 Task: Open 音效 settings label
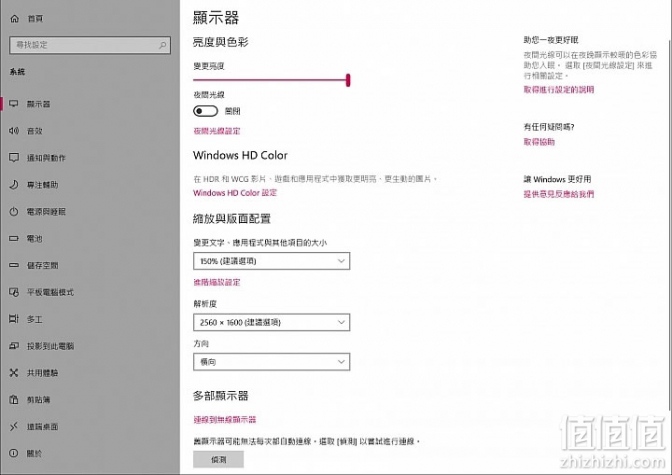34,131
